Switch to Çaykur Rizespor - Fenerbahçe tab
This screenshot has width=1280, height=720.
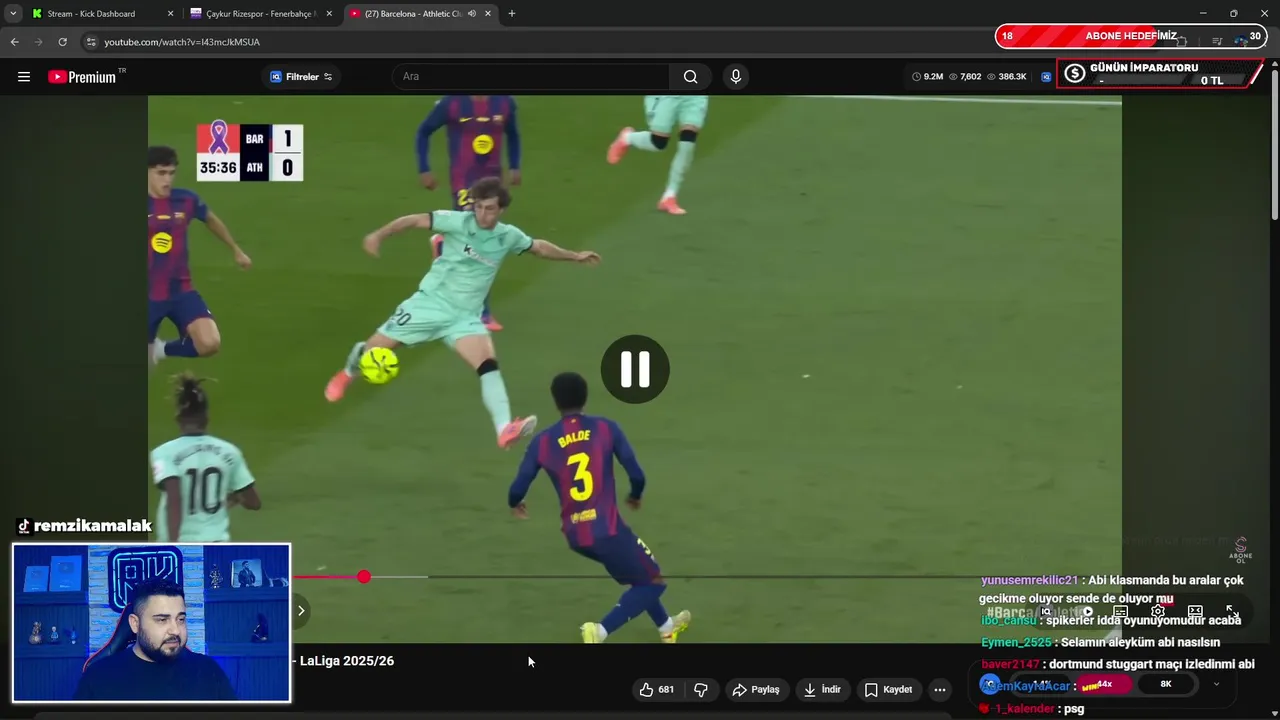click(x=260, y=14)
